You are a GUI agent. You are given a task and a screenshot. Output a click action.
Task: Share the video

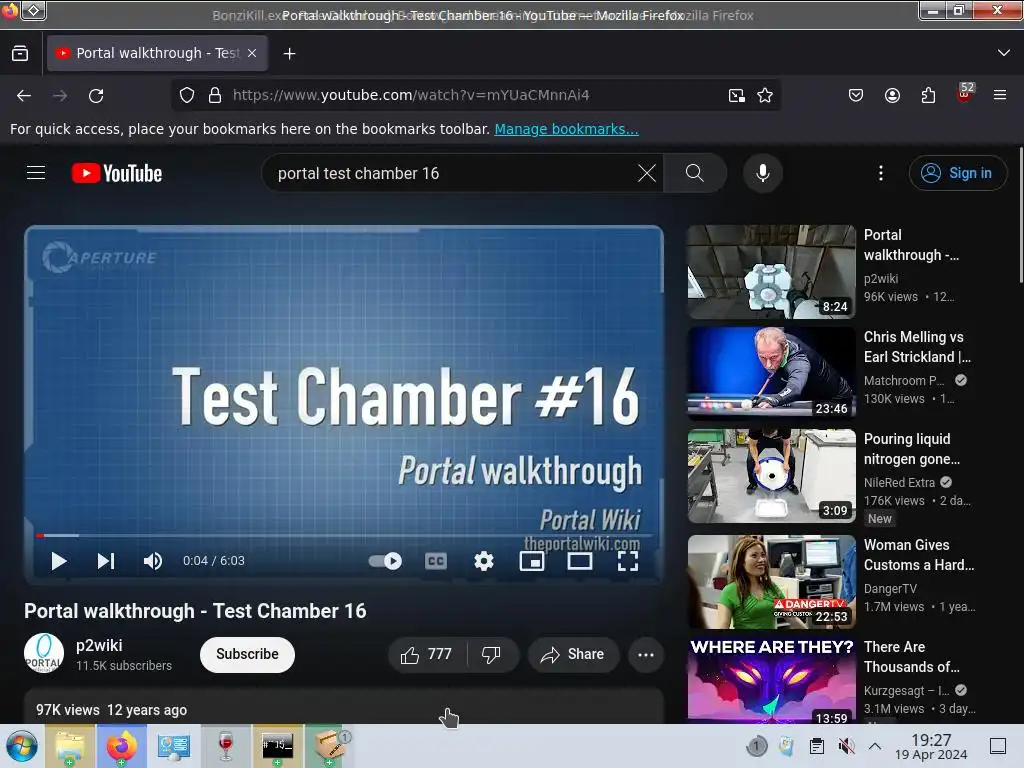pyautogui.click(x=573, y=654)
